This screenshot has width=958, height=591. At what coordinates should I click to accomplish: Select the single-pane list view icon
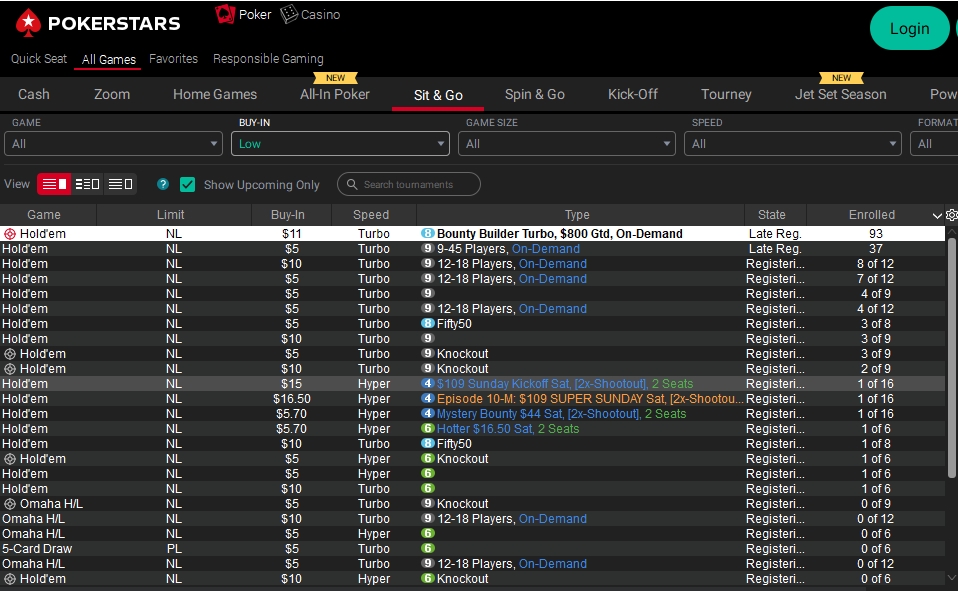pyautogui.click(x=54, y=184)
